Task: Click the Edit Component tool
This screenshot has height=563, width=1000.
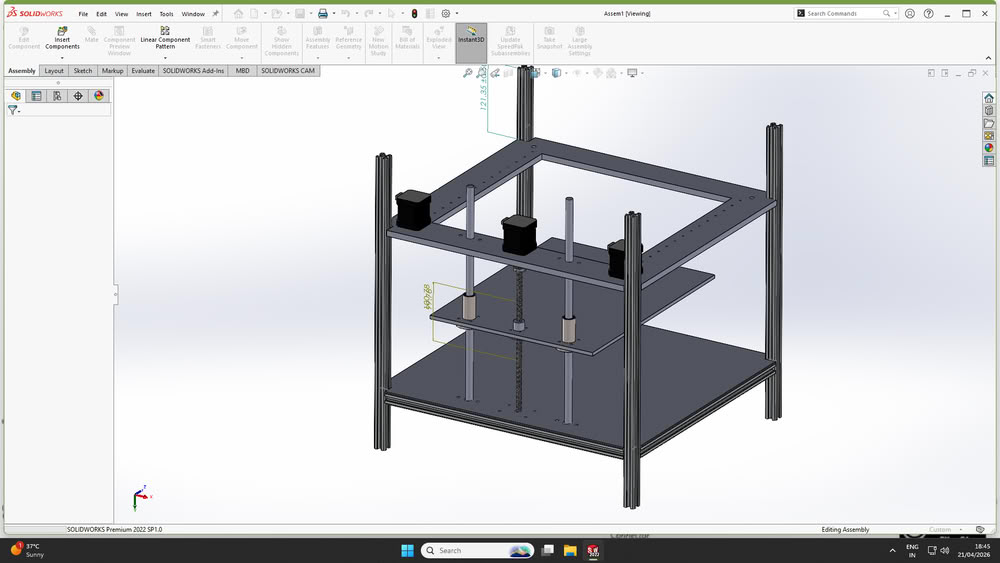Action: point(24,38)
